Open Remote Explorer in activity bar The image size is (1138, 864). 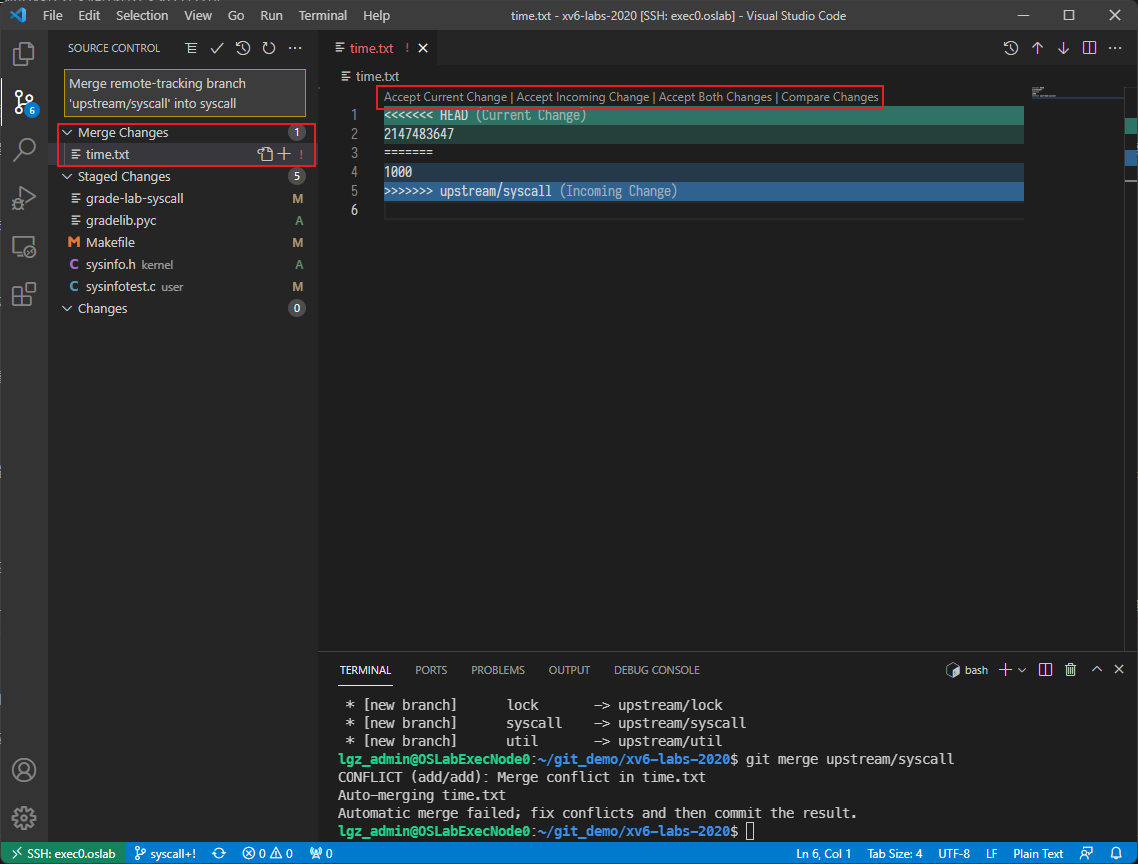24,246
